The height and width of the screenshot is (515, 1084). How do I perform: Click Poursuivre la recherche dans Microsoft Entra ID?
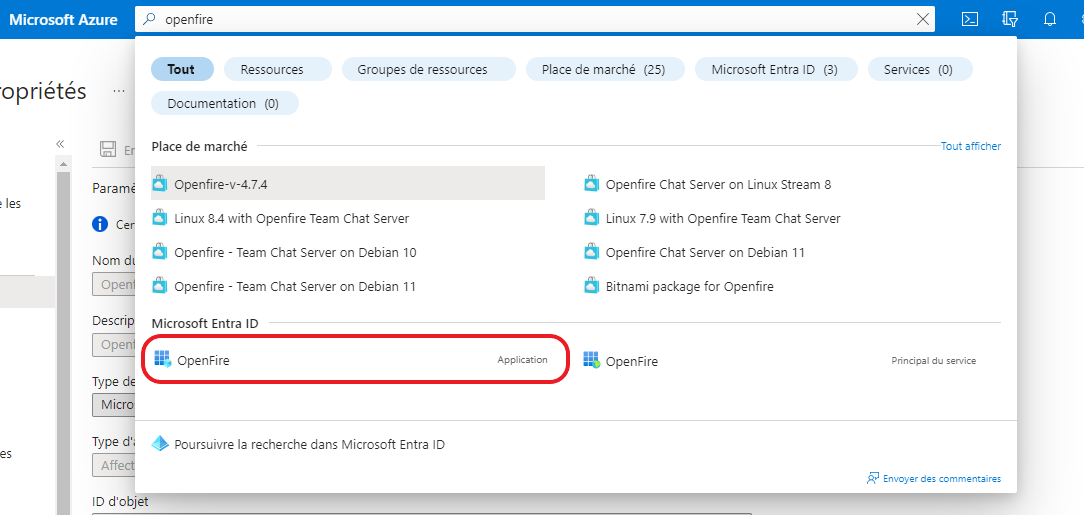coord(310,444)
